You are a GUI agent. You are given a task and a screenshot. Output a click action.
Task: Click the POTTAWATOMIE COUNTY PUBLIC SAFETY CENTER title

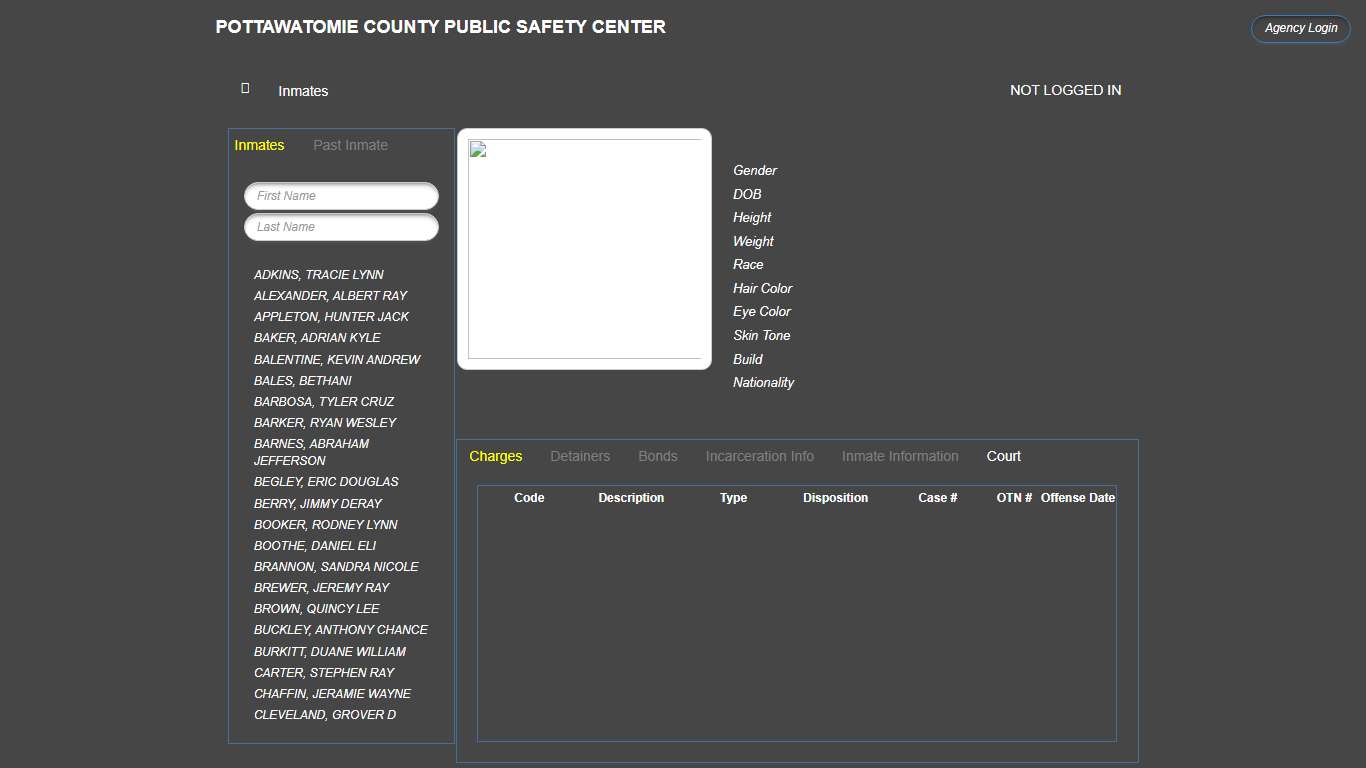[x=439, y=27]
